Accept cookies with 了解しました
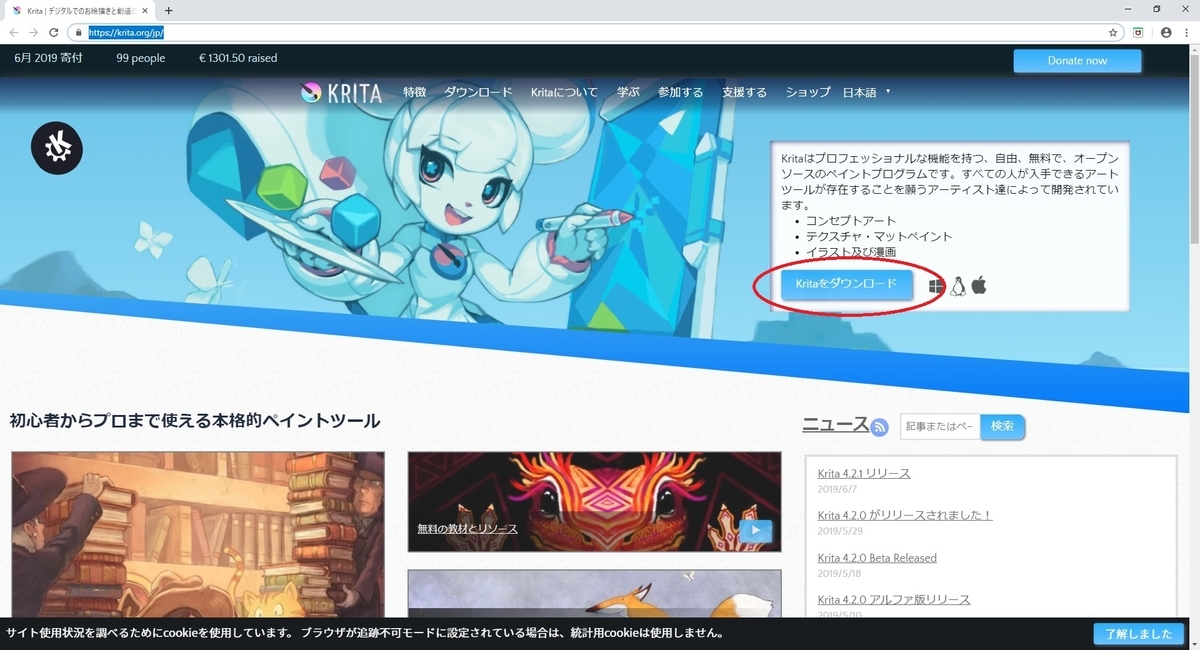This screenshot has height=650, width=1200. pos(1139,634)
